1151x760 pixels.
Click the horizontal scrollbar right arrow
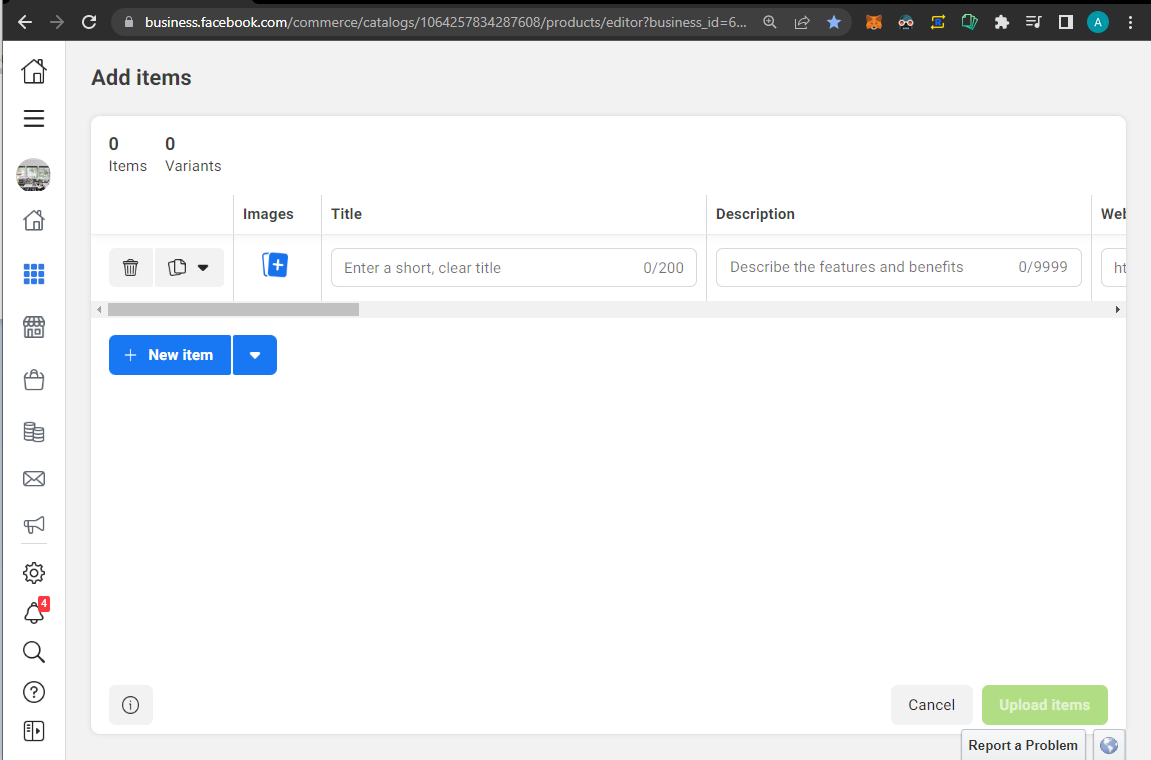click(1118, 310)
